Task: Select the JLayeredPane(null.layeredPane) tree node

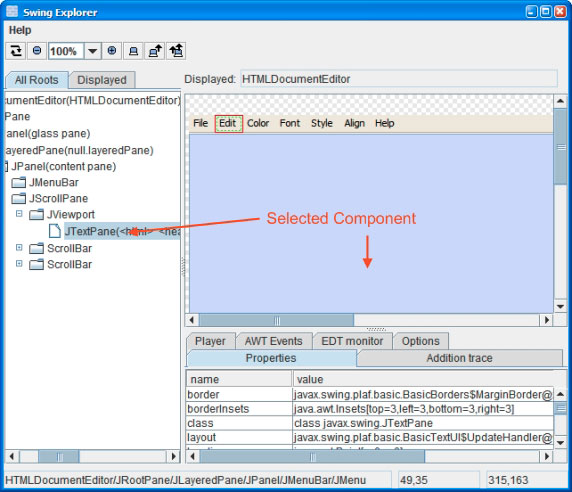Action: pos(79,150)
